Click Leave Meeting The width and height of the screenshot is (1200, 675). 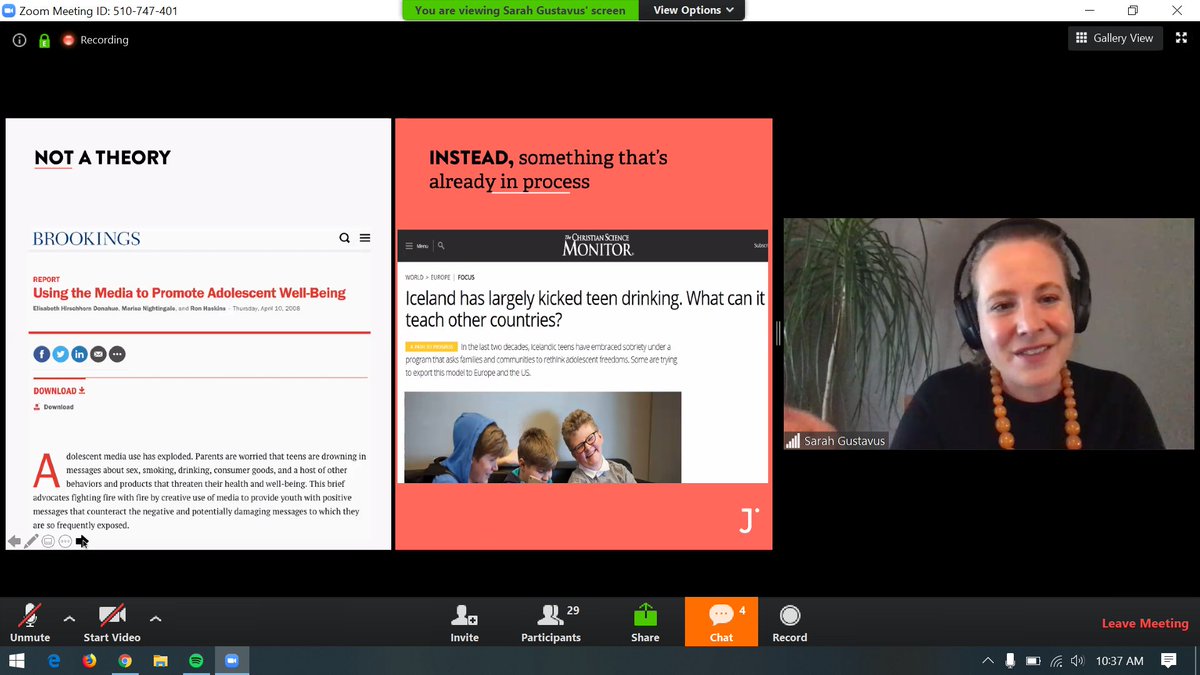(1145, 623)
